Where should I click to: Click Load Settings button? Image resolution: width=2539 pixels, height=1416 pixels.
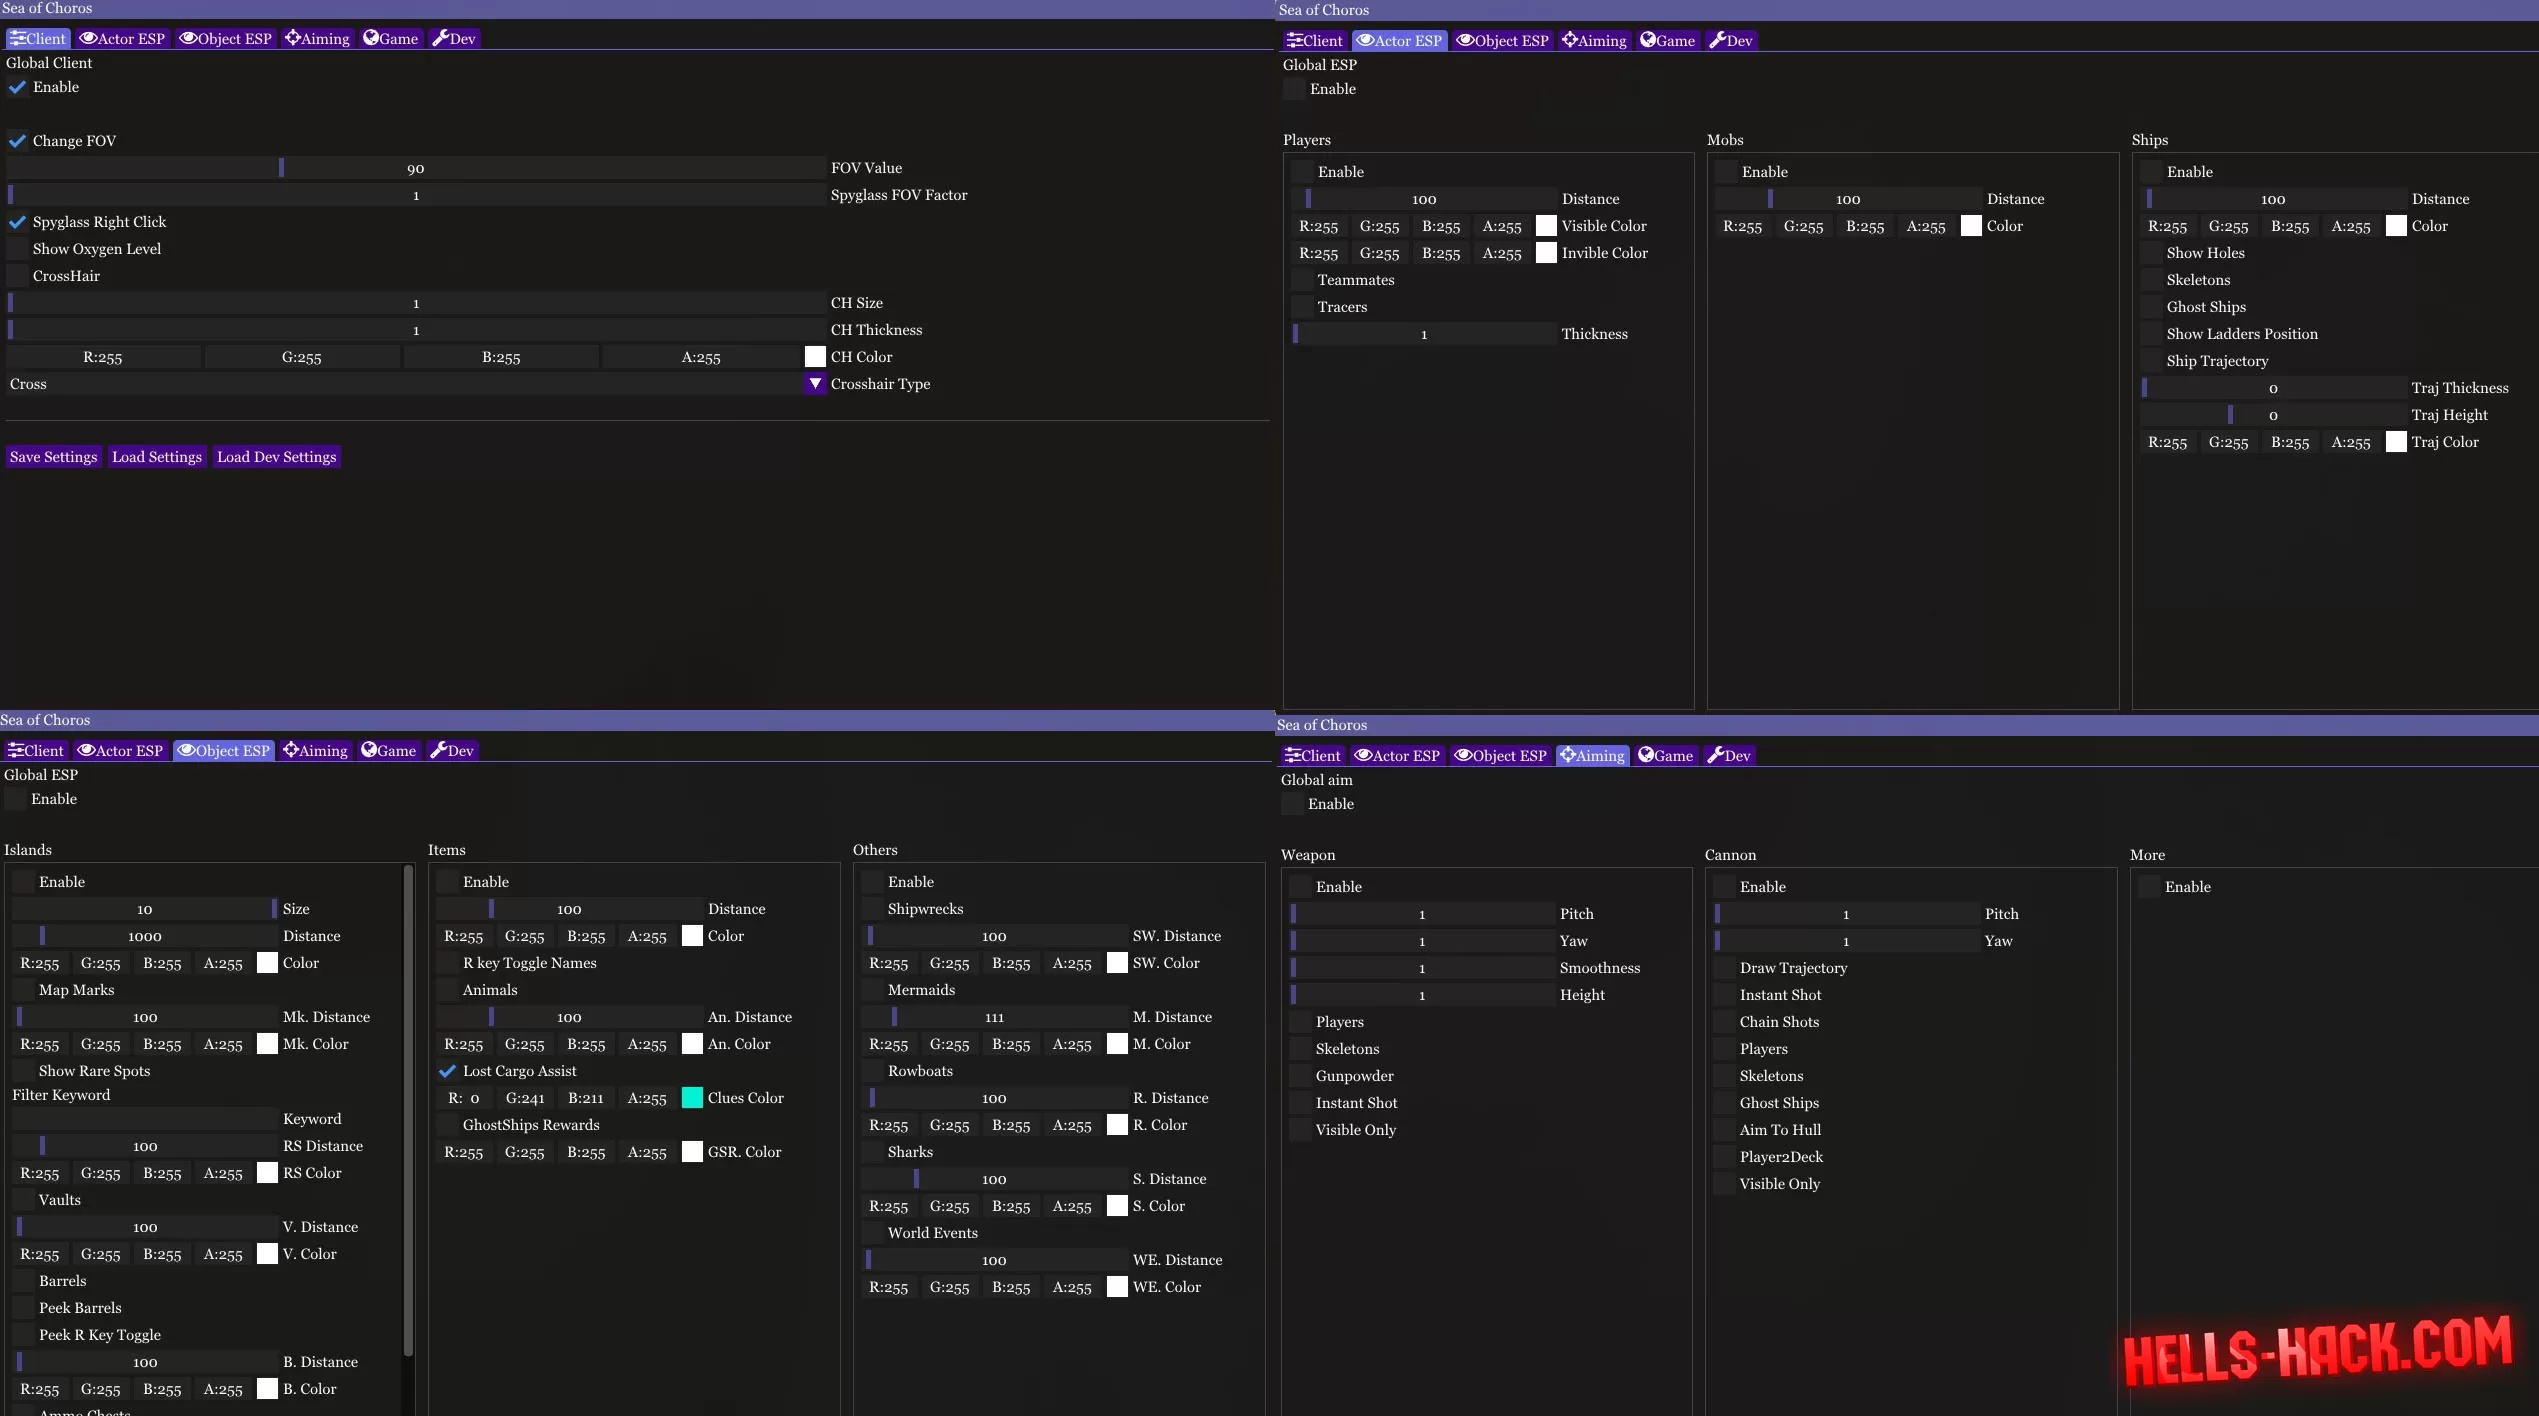(x=157, y=457)
